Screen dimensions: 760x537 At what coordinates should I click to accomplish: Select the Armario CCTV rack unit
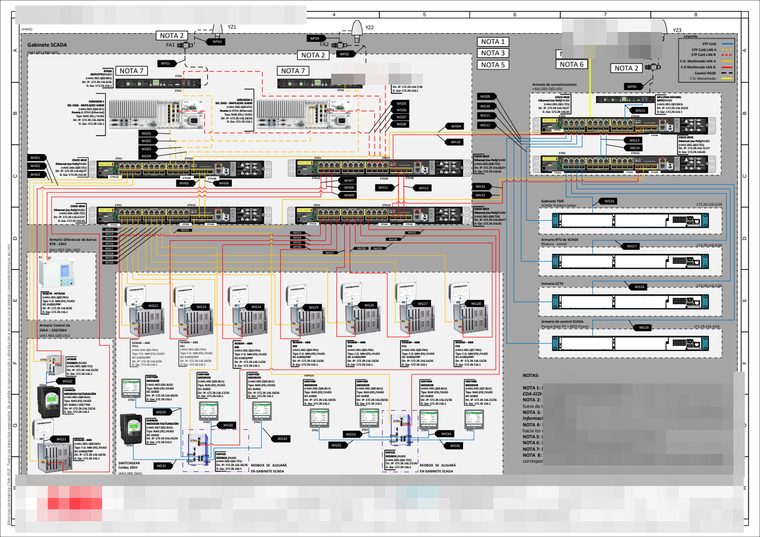point(630,301)
